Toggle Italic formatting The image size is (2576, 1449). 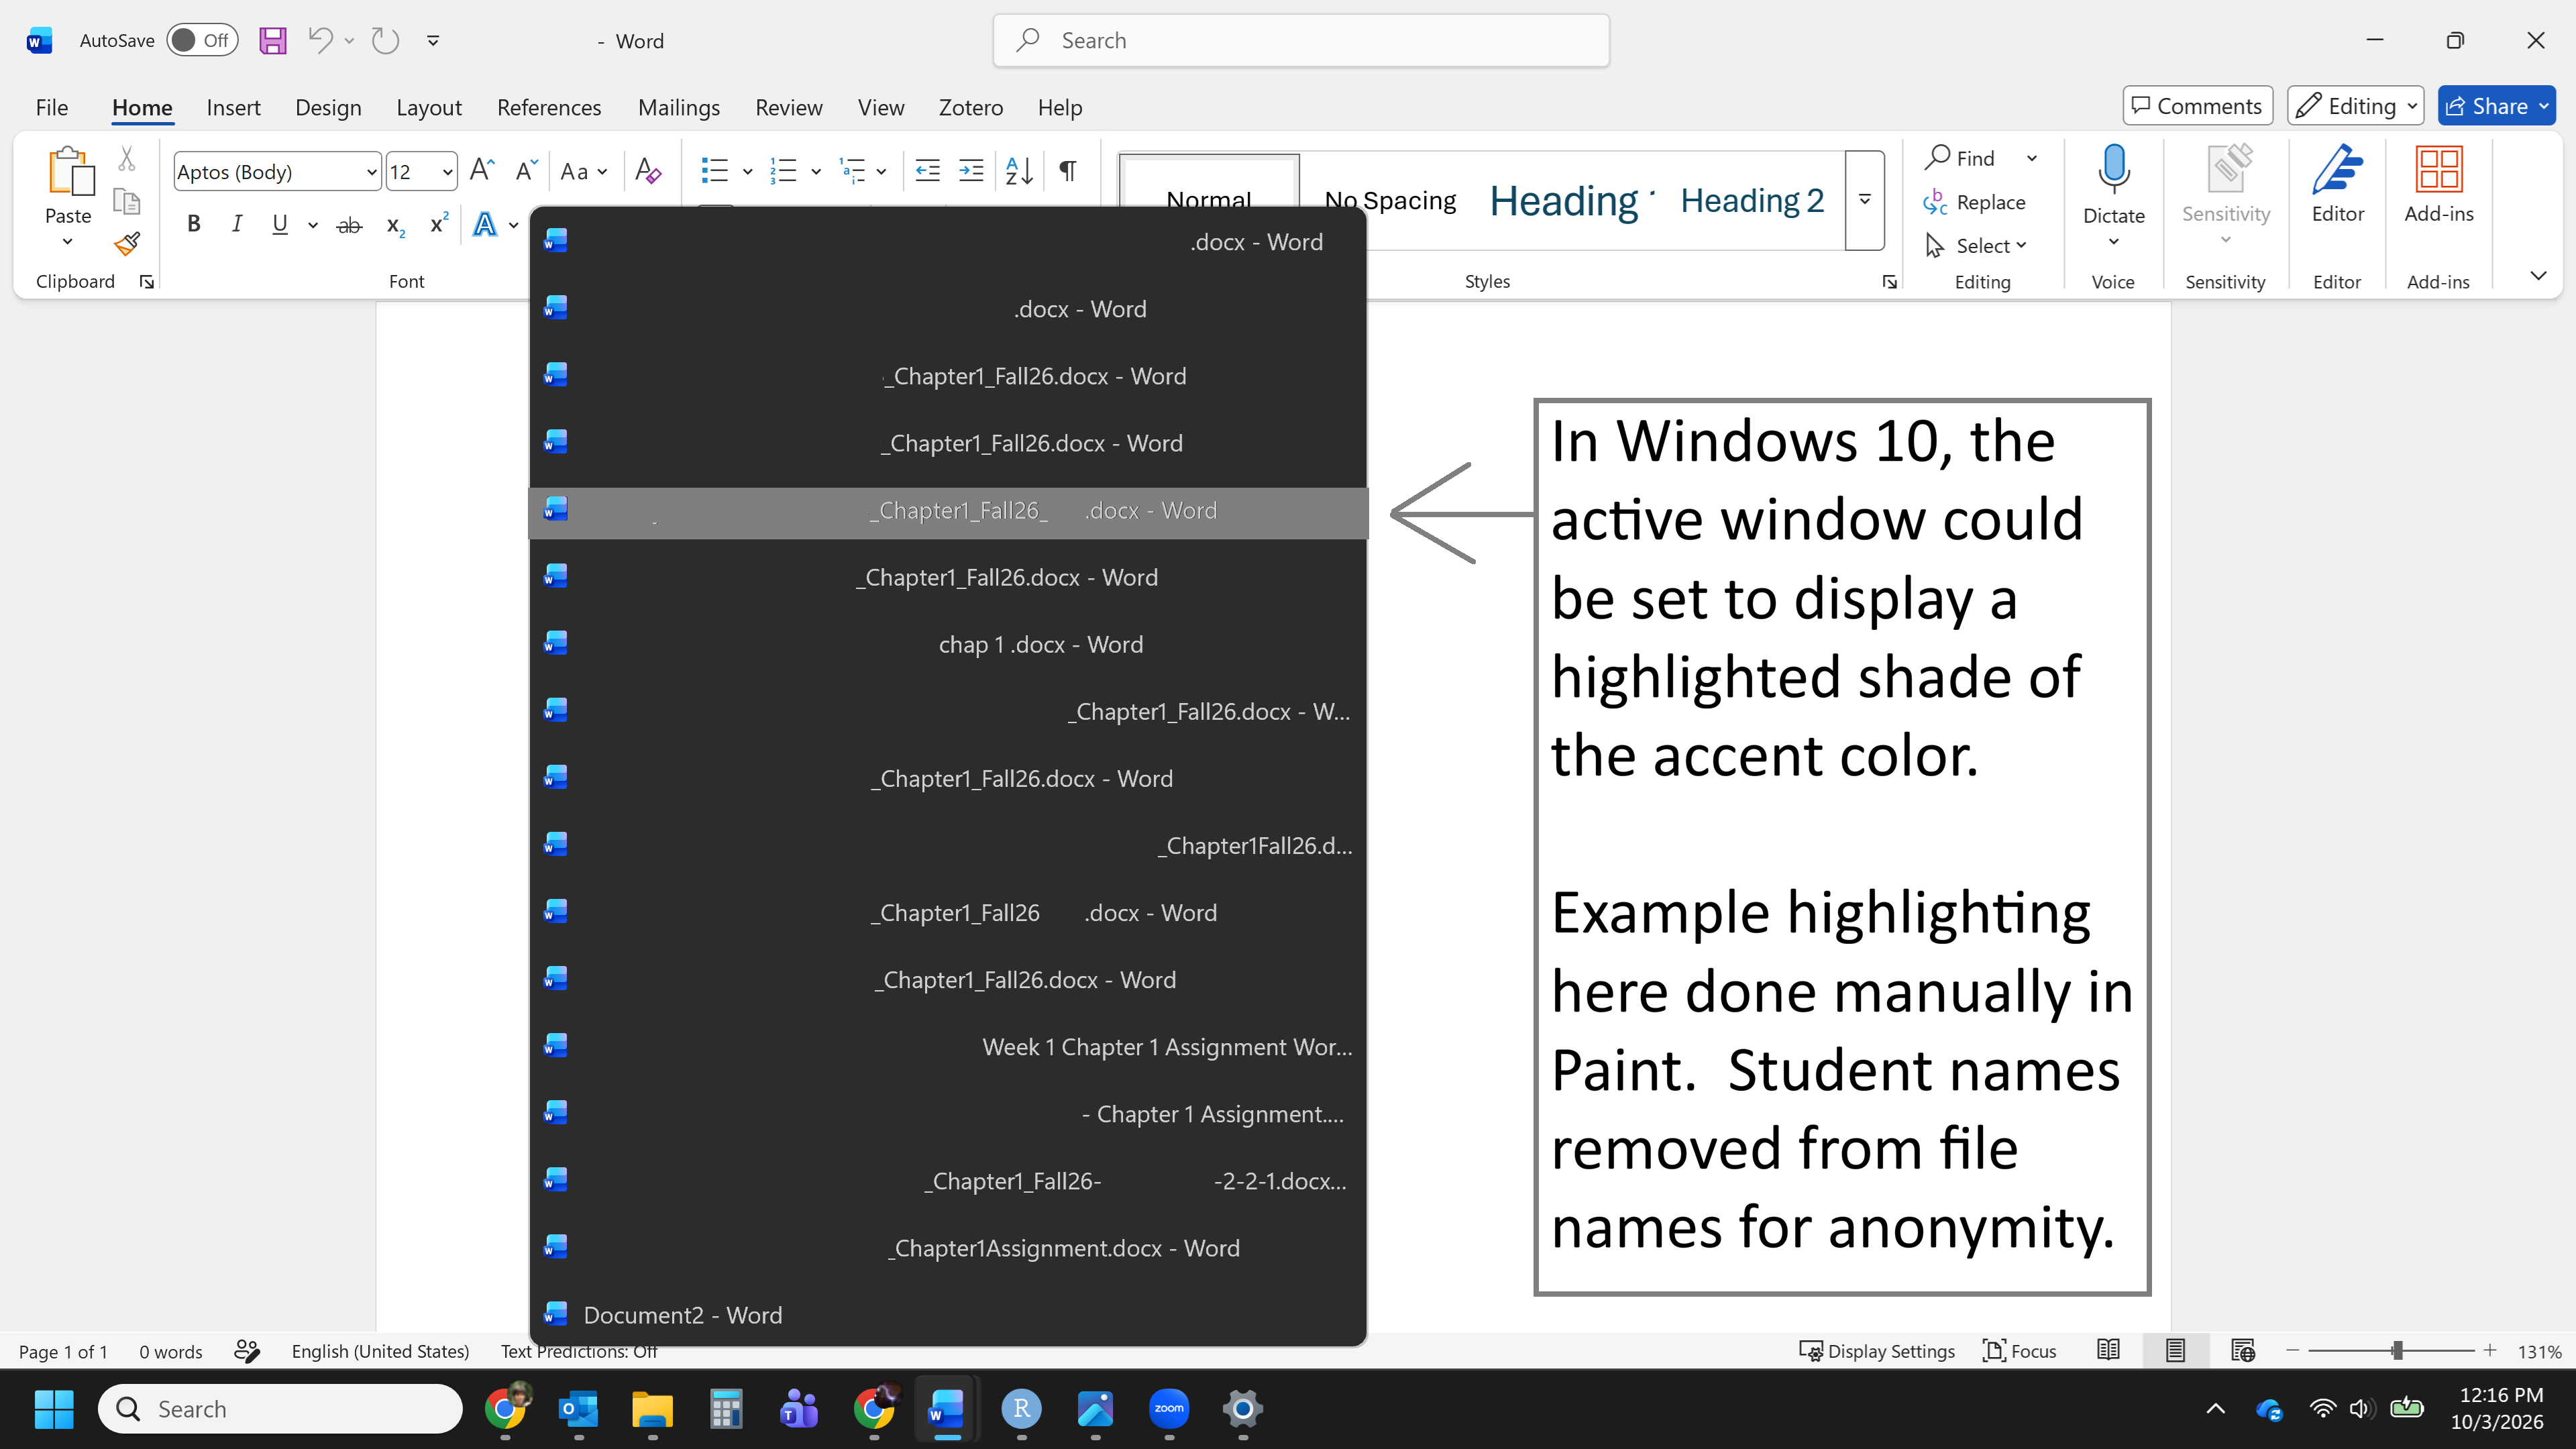click(237, 225)
